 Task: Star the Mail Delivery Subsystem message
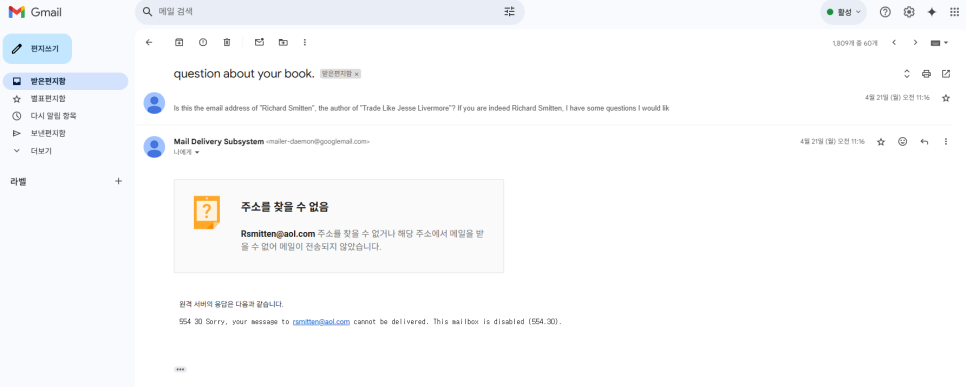[881, 142]
